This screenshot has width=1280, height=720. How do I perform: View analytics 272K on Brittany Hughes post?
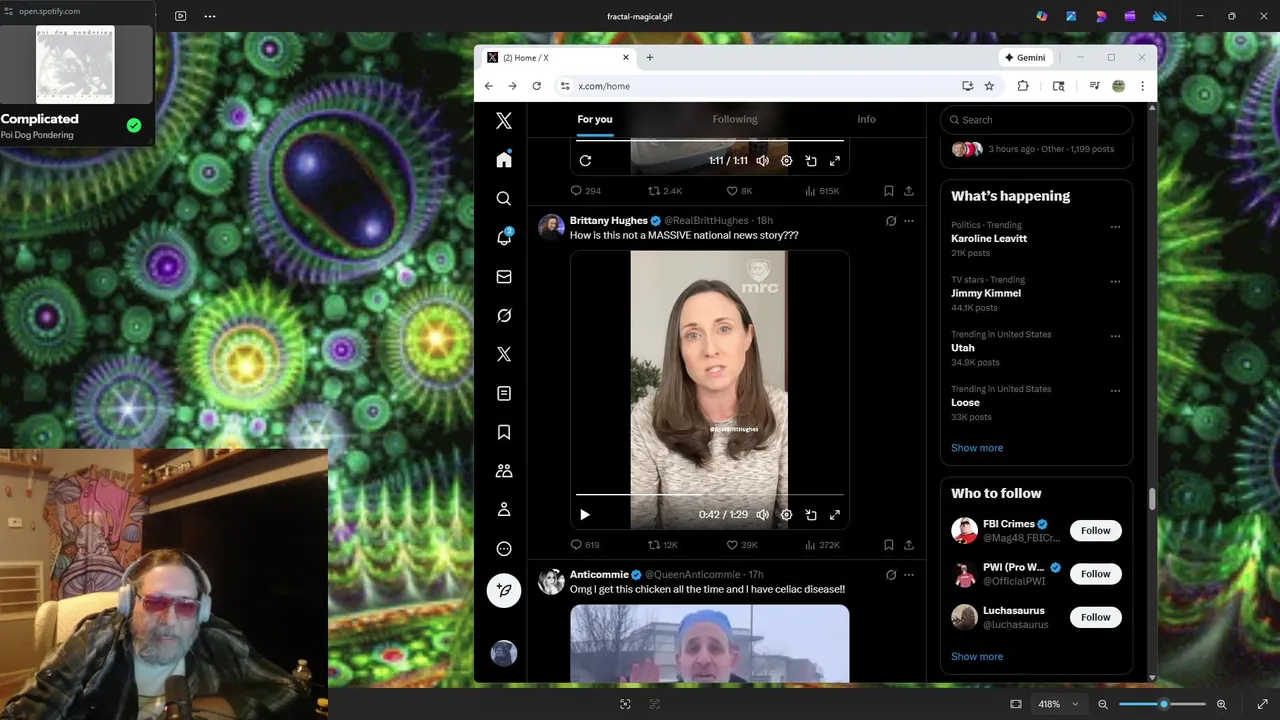823,545
